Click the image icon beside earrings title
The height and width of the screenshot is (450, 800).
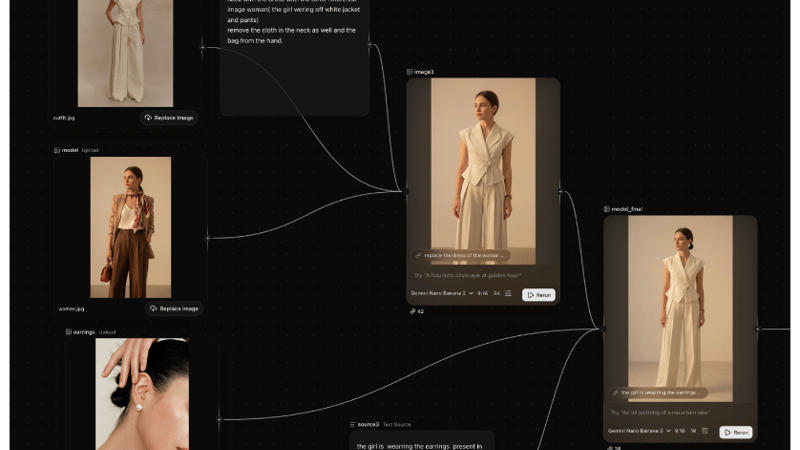pos(68,332)
